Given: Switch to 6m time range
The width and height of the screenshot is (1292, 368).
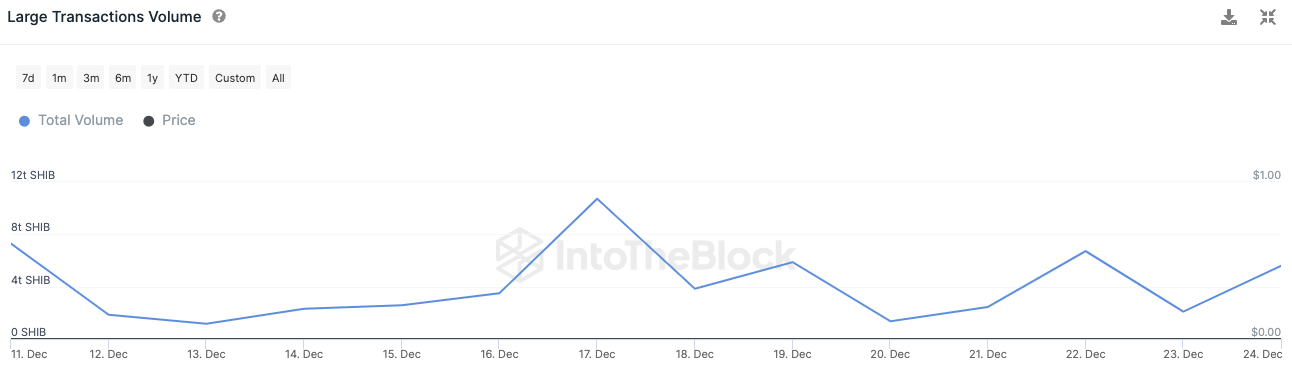Looking at the screenshot, I should (x=122, y=78).
